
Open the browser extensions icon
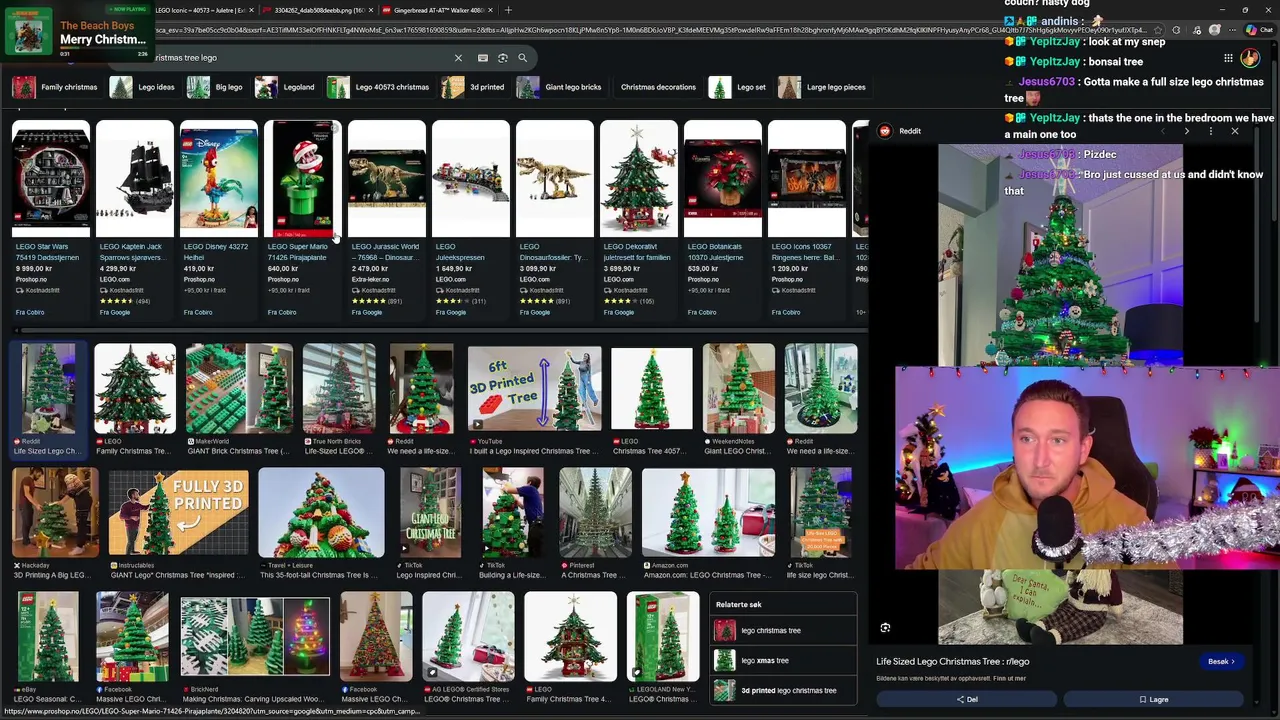tap(1176, 30)
